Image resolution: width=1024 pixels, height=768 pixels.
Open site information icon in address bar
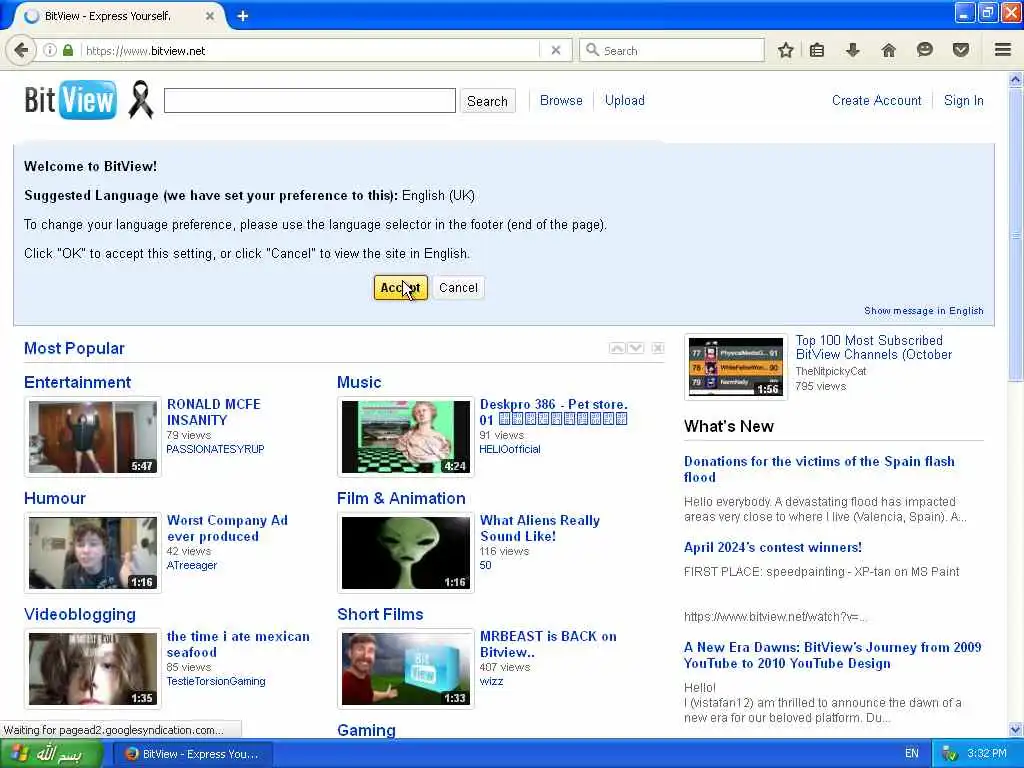coord(50,50)
